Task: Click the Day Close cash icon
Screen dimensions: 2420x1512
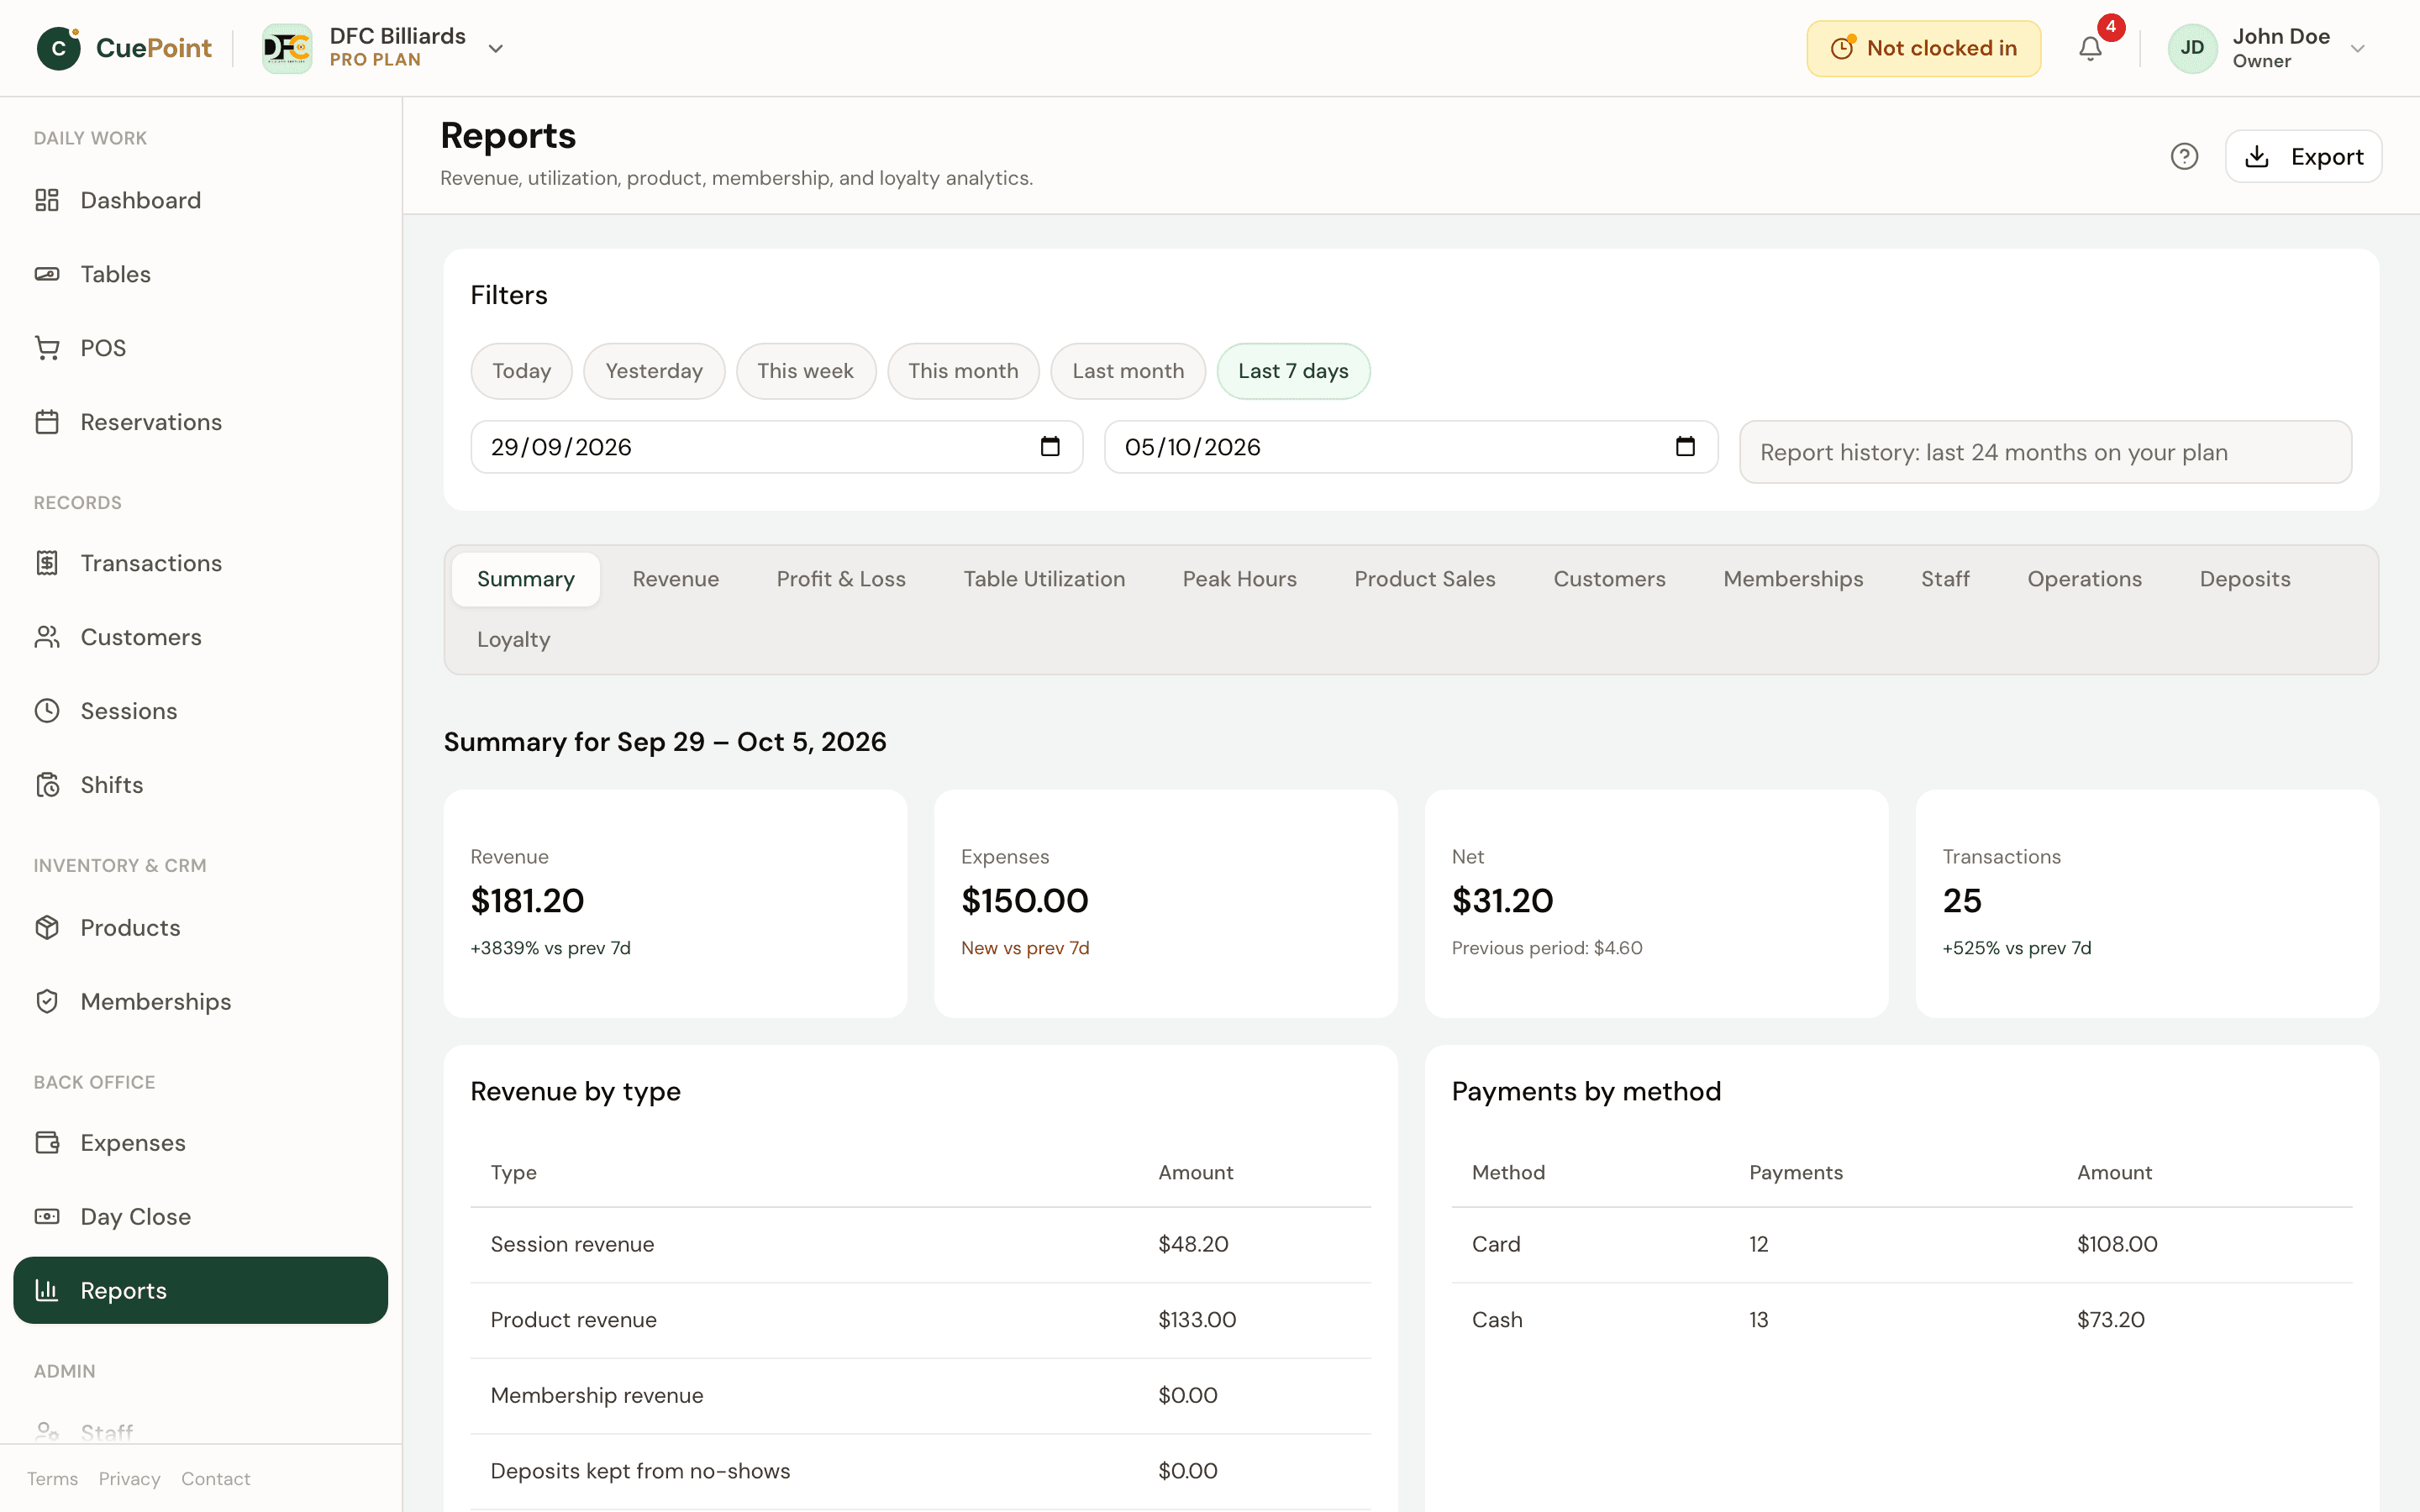Action: click(47, 1216)
